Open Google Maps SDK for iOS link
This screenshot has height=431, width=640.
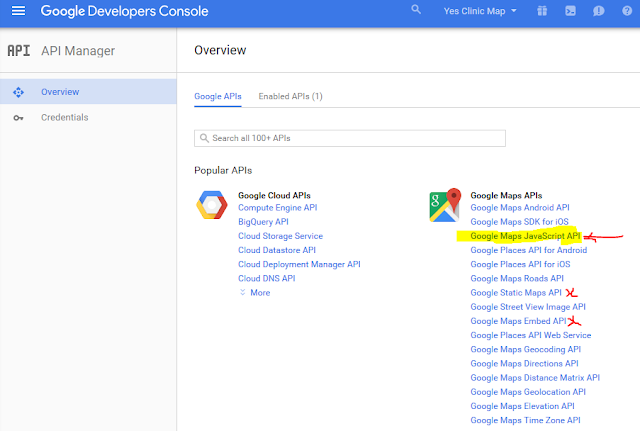point(519,222)
